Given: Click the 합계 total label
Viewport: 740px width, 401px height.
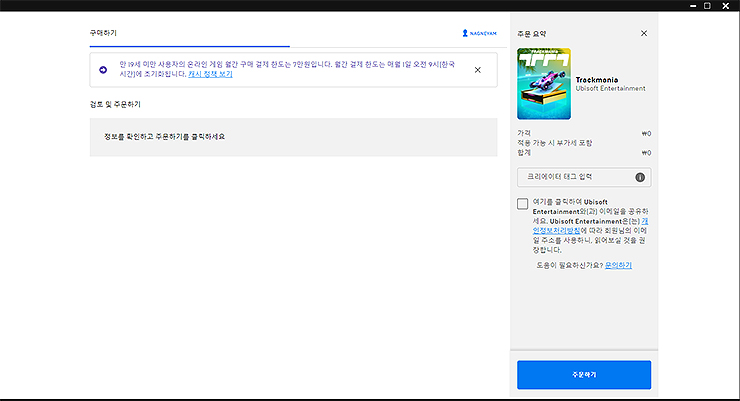Looking at the screenshot, I should click(x=524, y=153).
